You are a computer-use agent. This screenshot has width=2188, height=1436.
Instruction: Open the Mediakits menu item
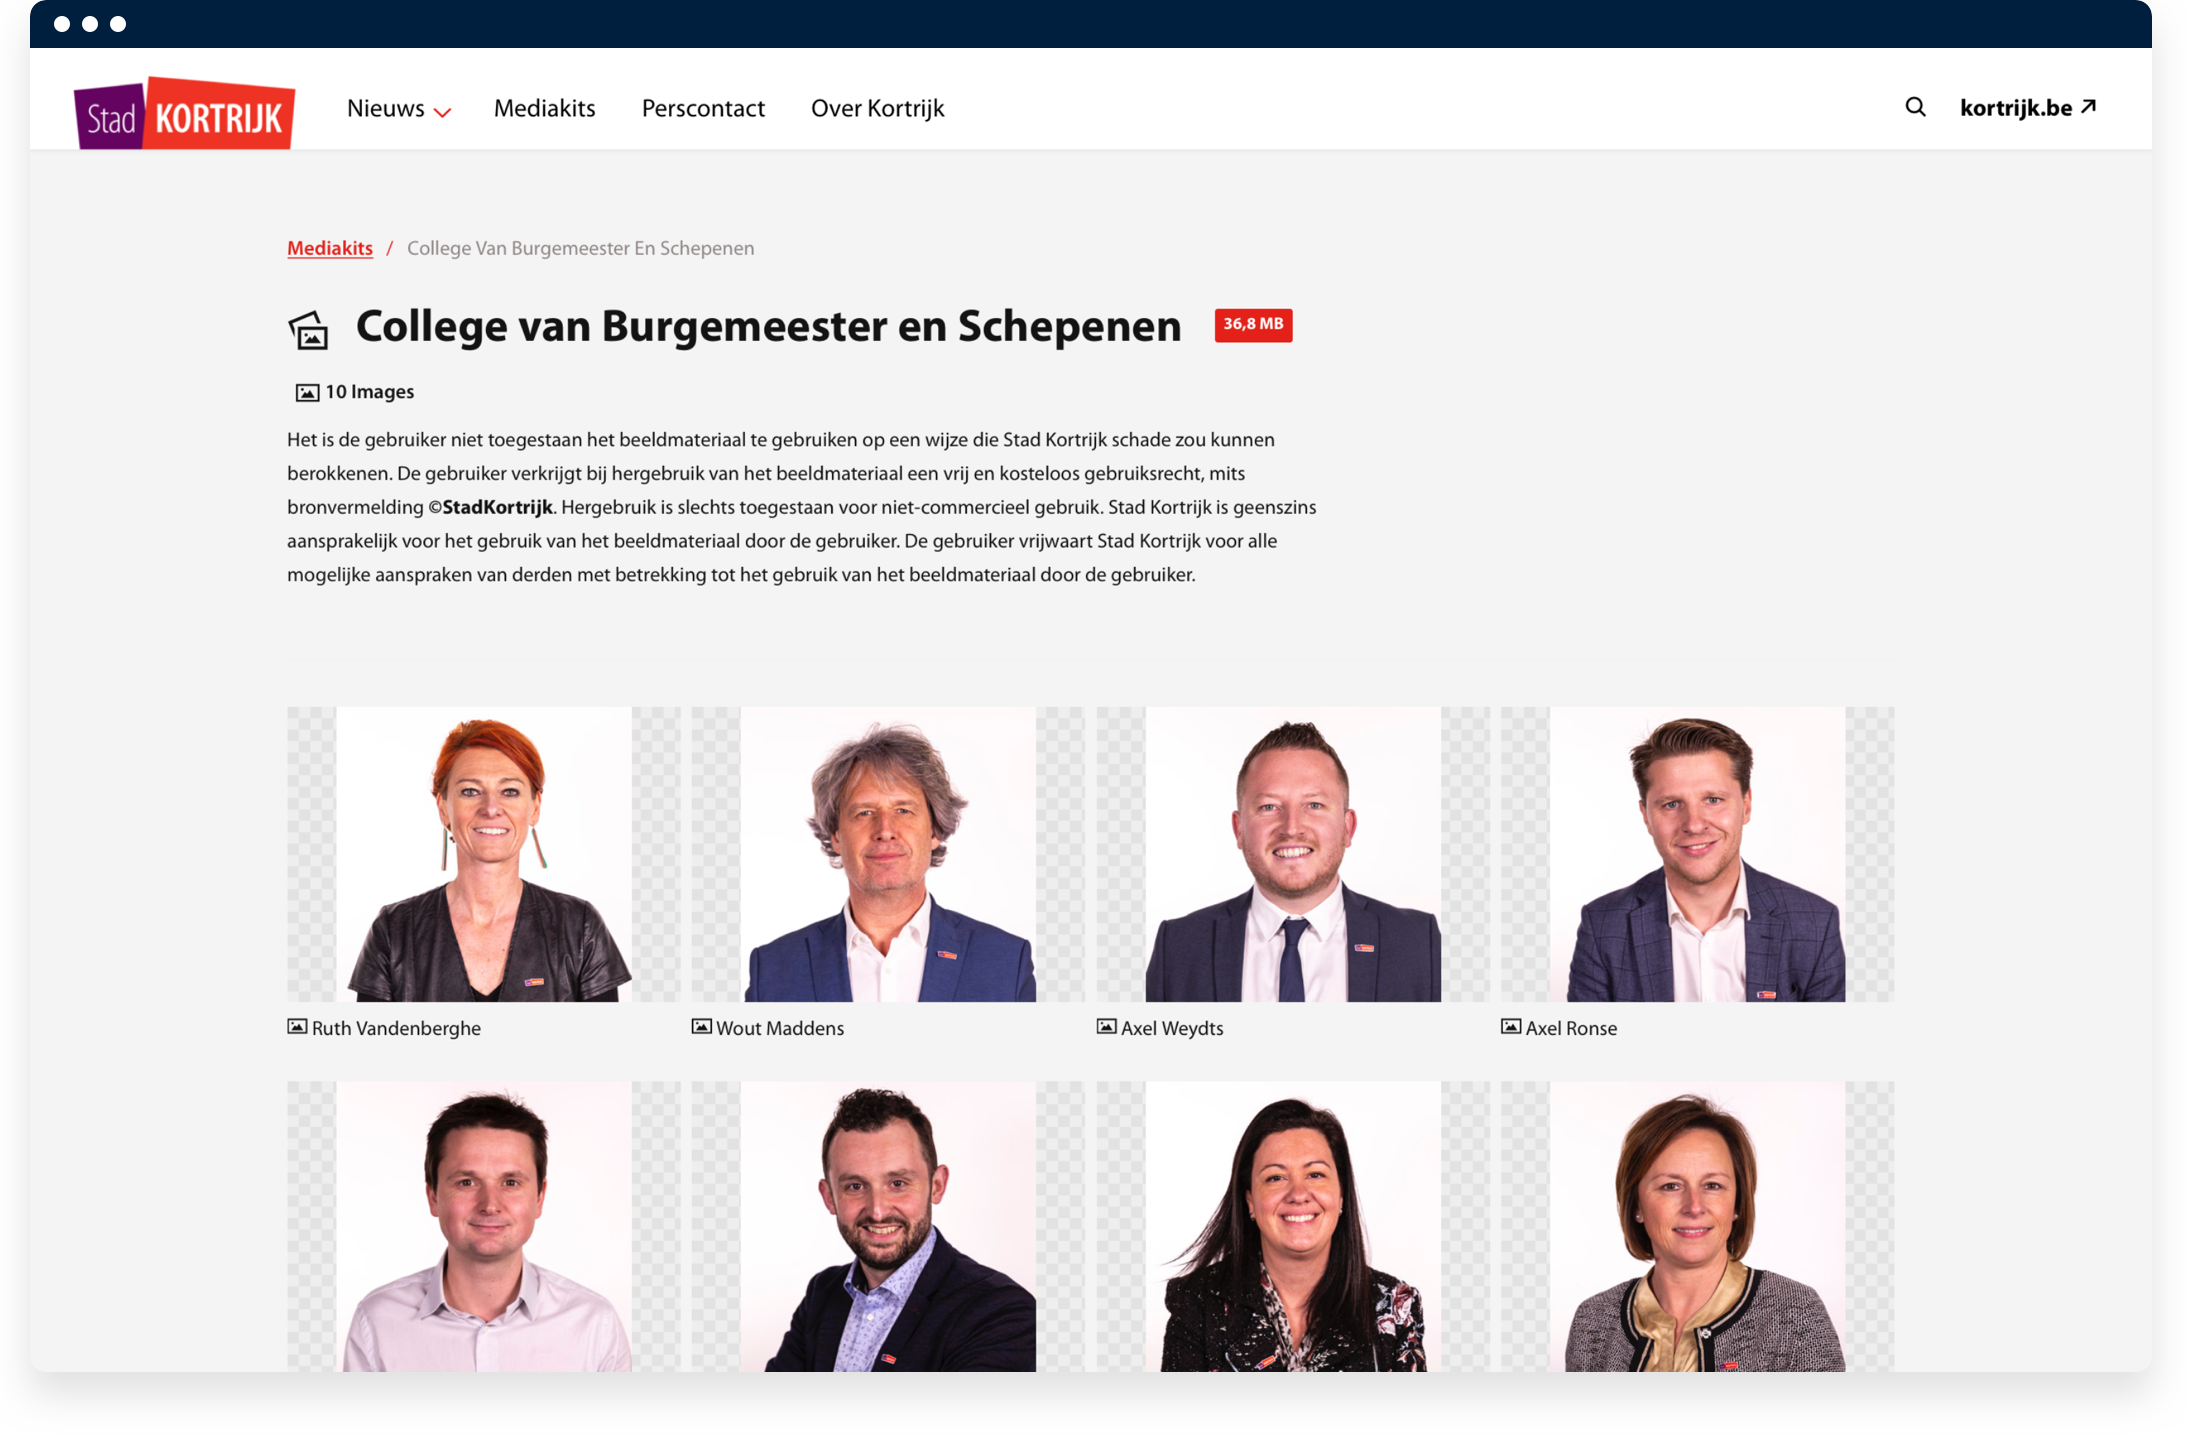click(544, 108)
